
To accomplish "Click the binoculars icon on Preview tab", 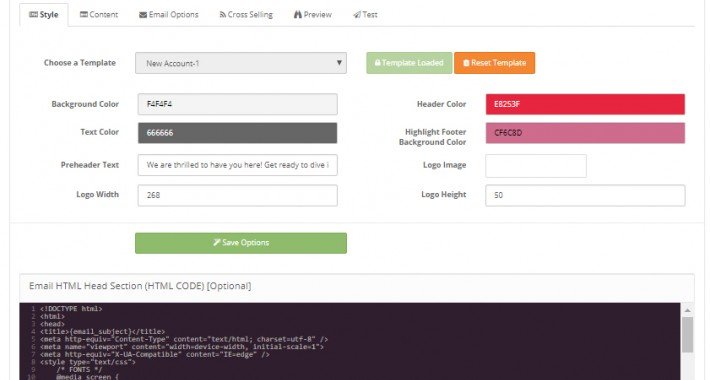I will click(297, 15).
